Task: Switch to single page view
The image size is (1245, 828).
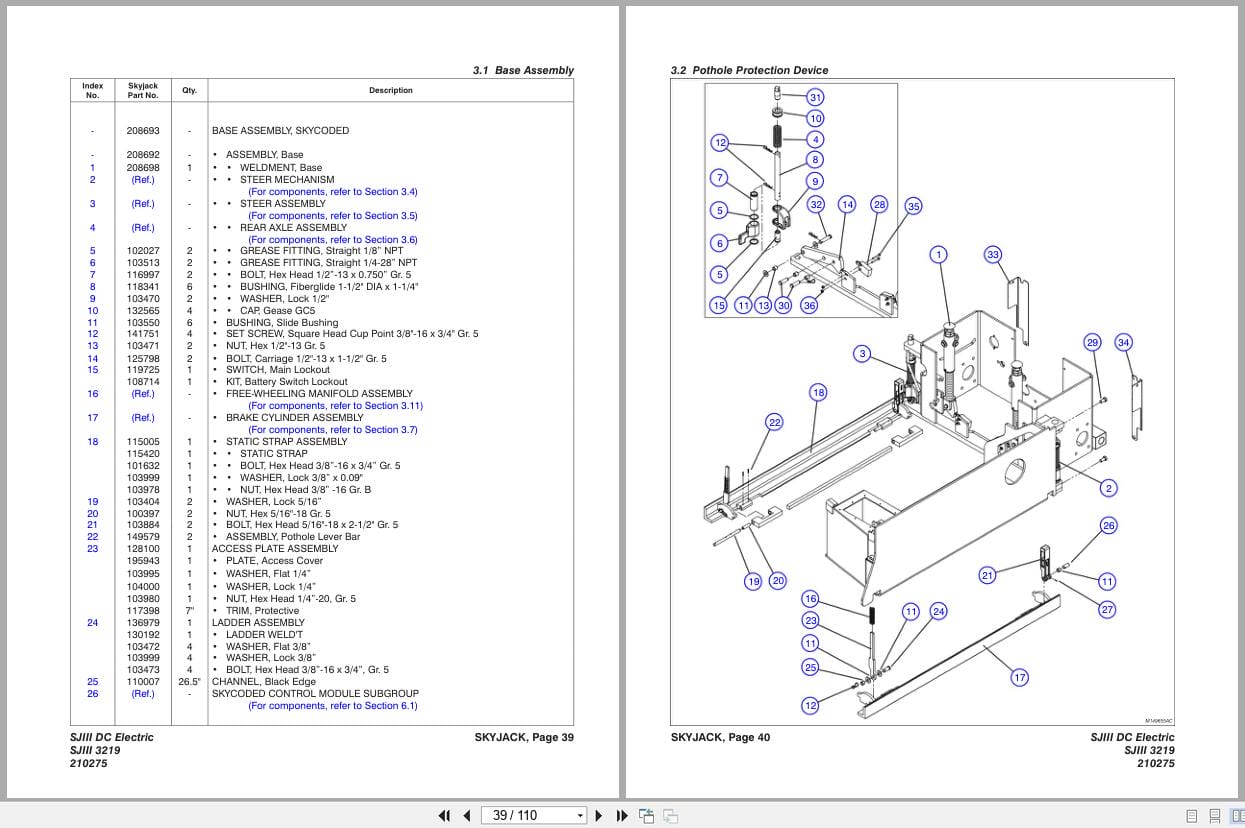Action: pos(1192,815)
